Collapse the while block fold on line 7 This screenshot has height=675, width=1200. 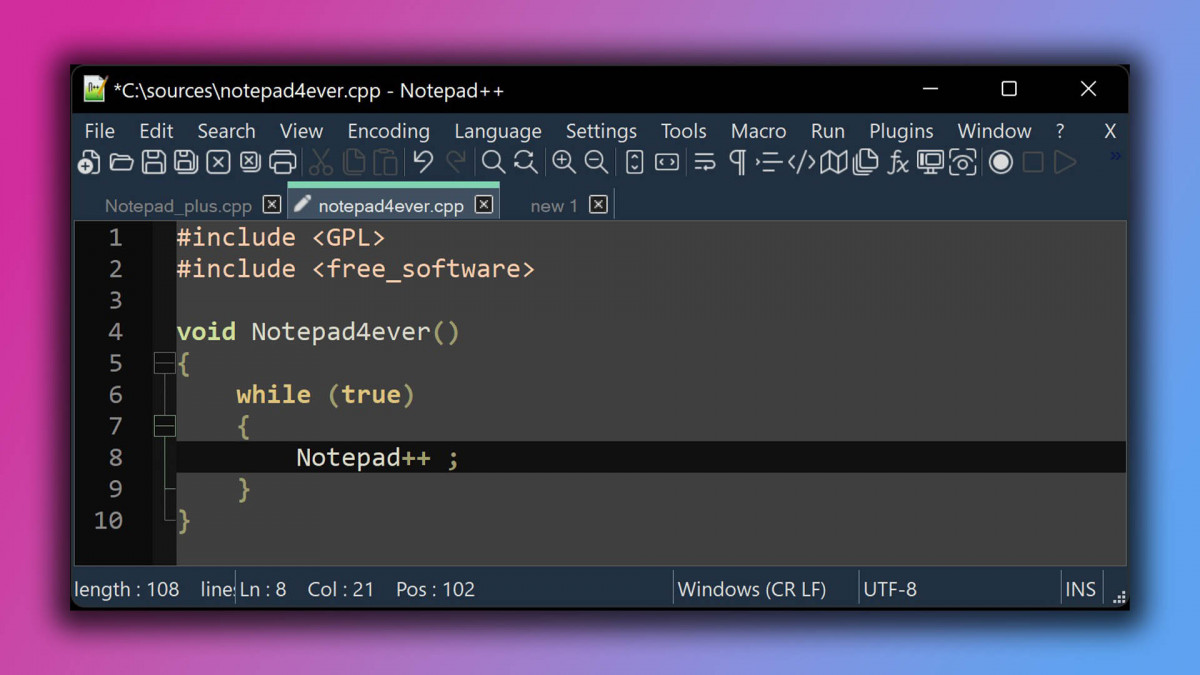coord(164,426)
